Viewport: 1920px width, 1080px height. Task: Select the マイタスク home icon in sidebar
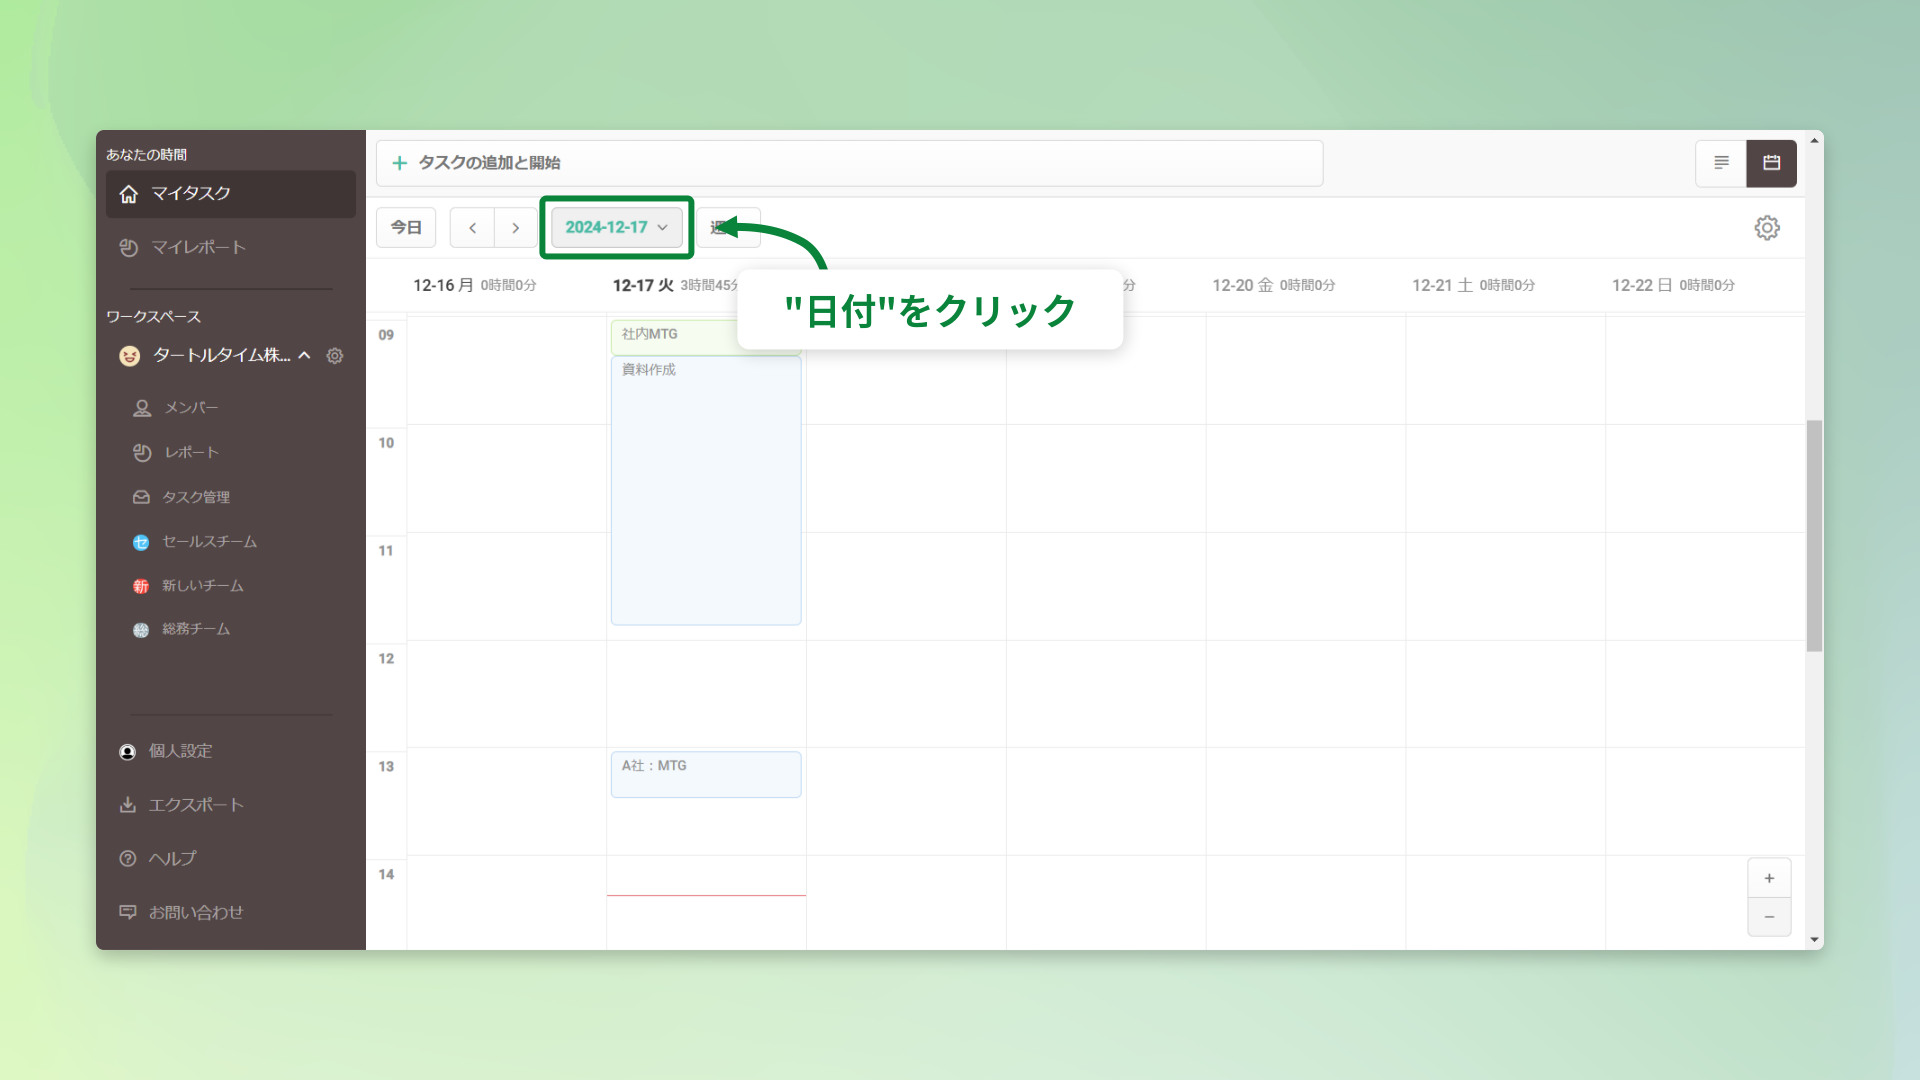[129, 194]
